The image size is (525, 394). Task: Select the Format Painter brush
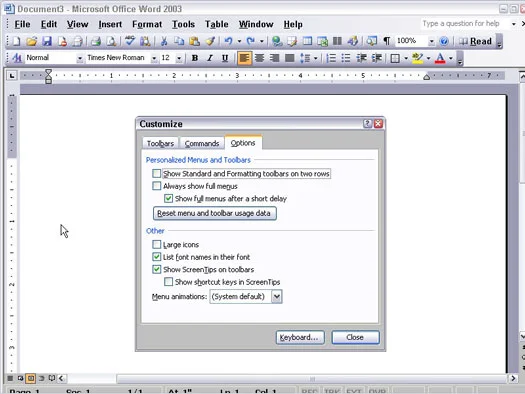[210, 42]
